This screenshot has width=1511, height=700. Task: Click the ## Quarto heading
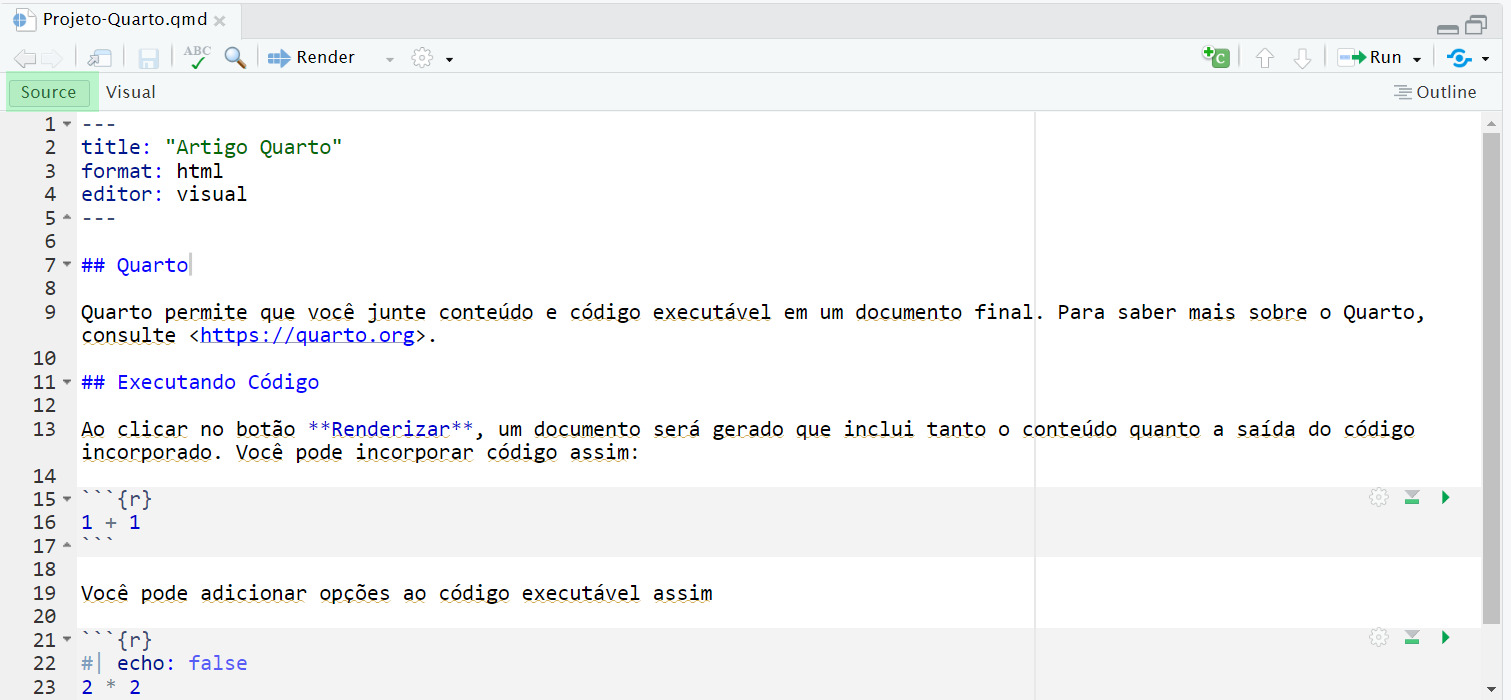[135, 265]
